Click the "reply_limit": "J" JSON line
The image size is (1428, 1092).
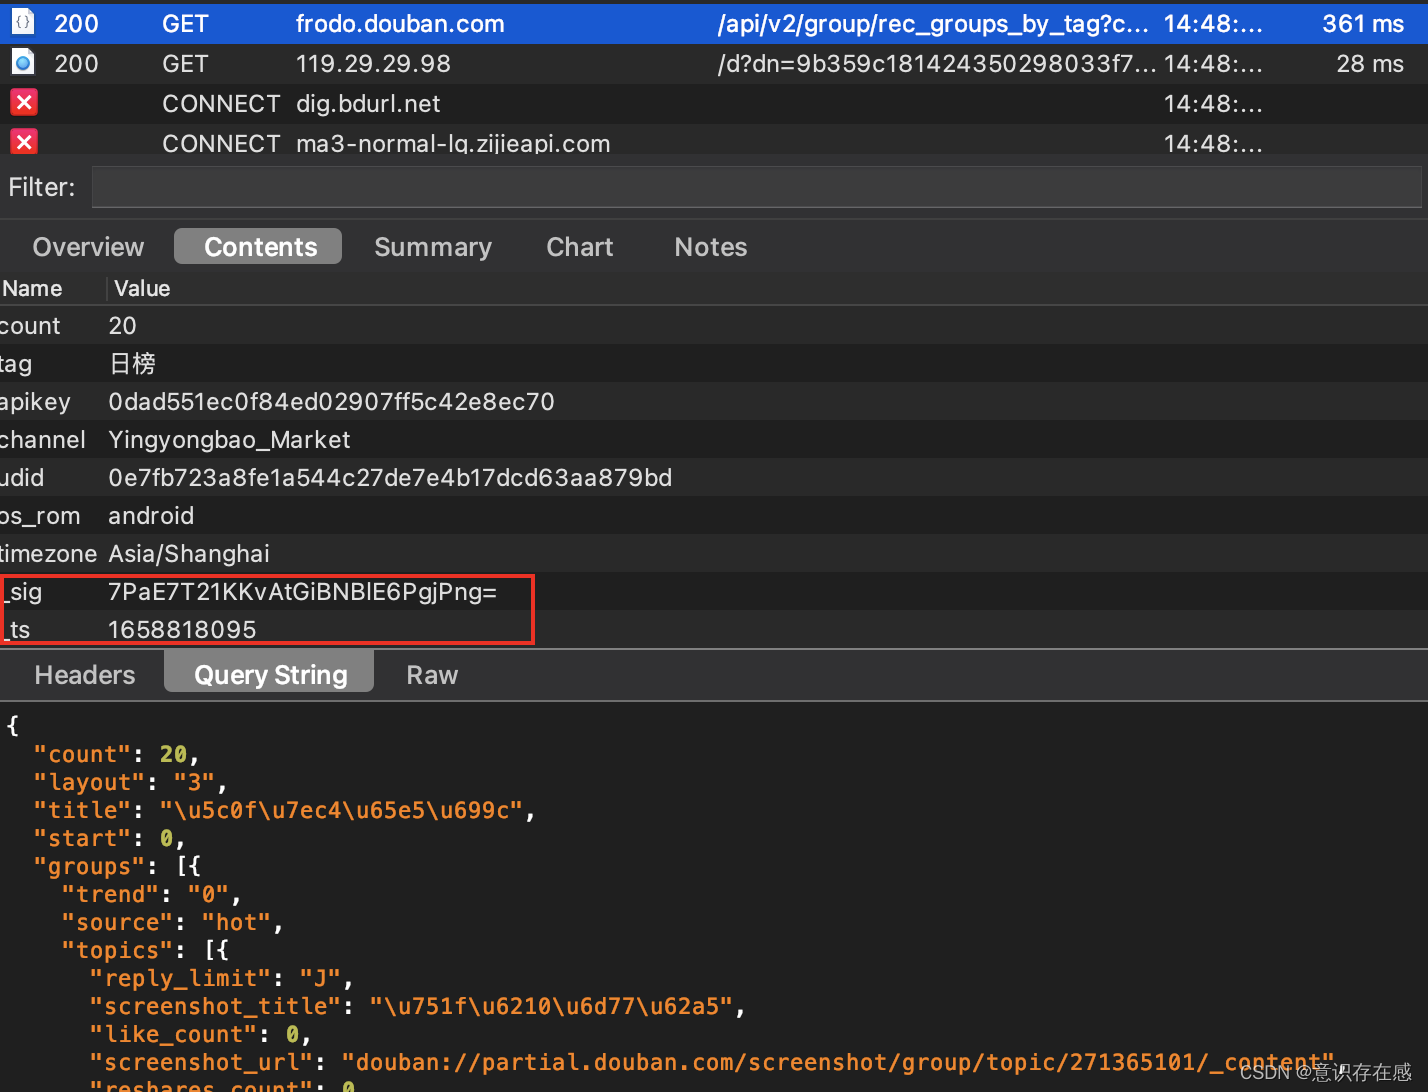[x=221, y=978]
